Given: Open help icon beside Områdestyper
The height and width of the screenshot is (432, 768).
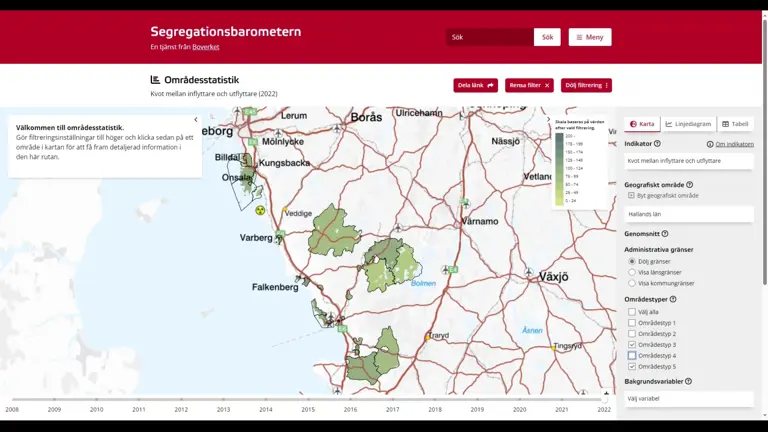Looking at the screenshot, I should tap(673, 299).
